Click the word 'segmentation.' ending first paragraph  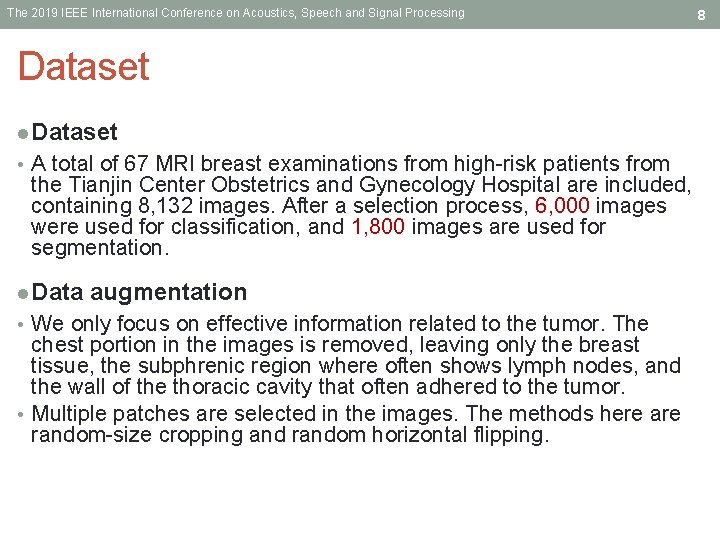pyautogui.click(x=100, y=248)
